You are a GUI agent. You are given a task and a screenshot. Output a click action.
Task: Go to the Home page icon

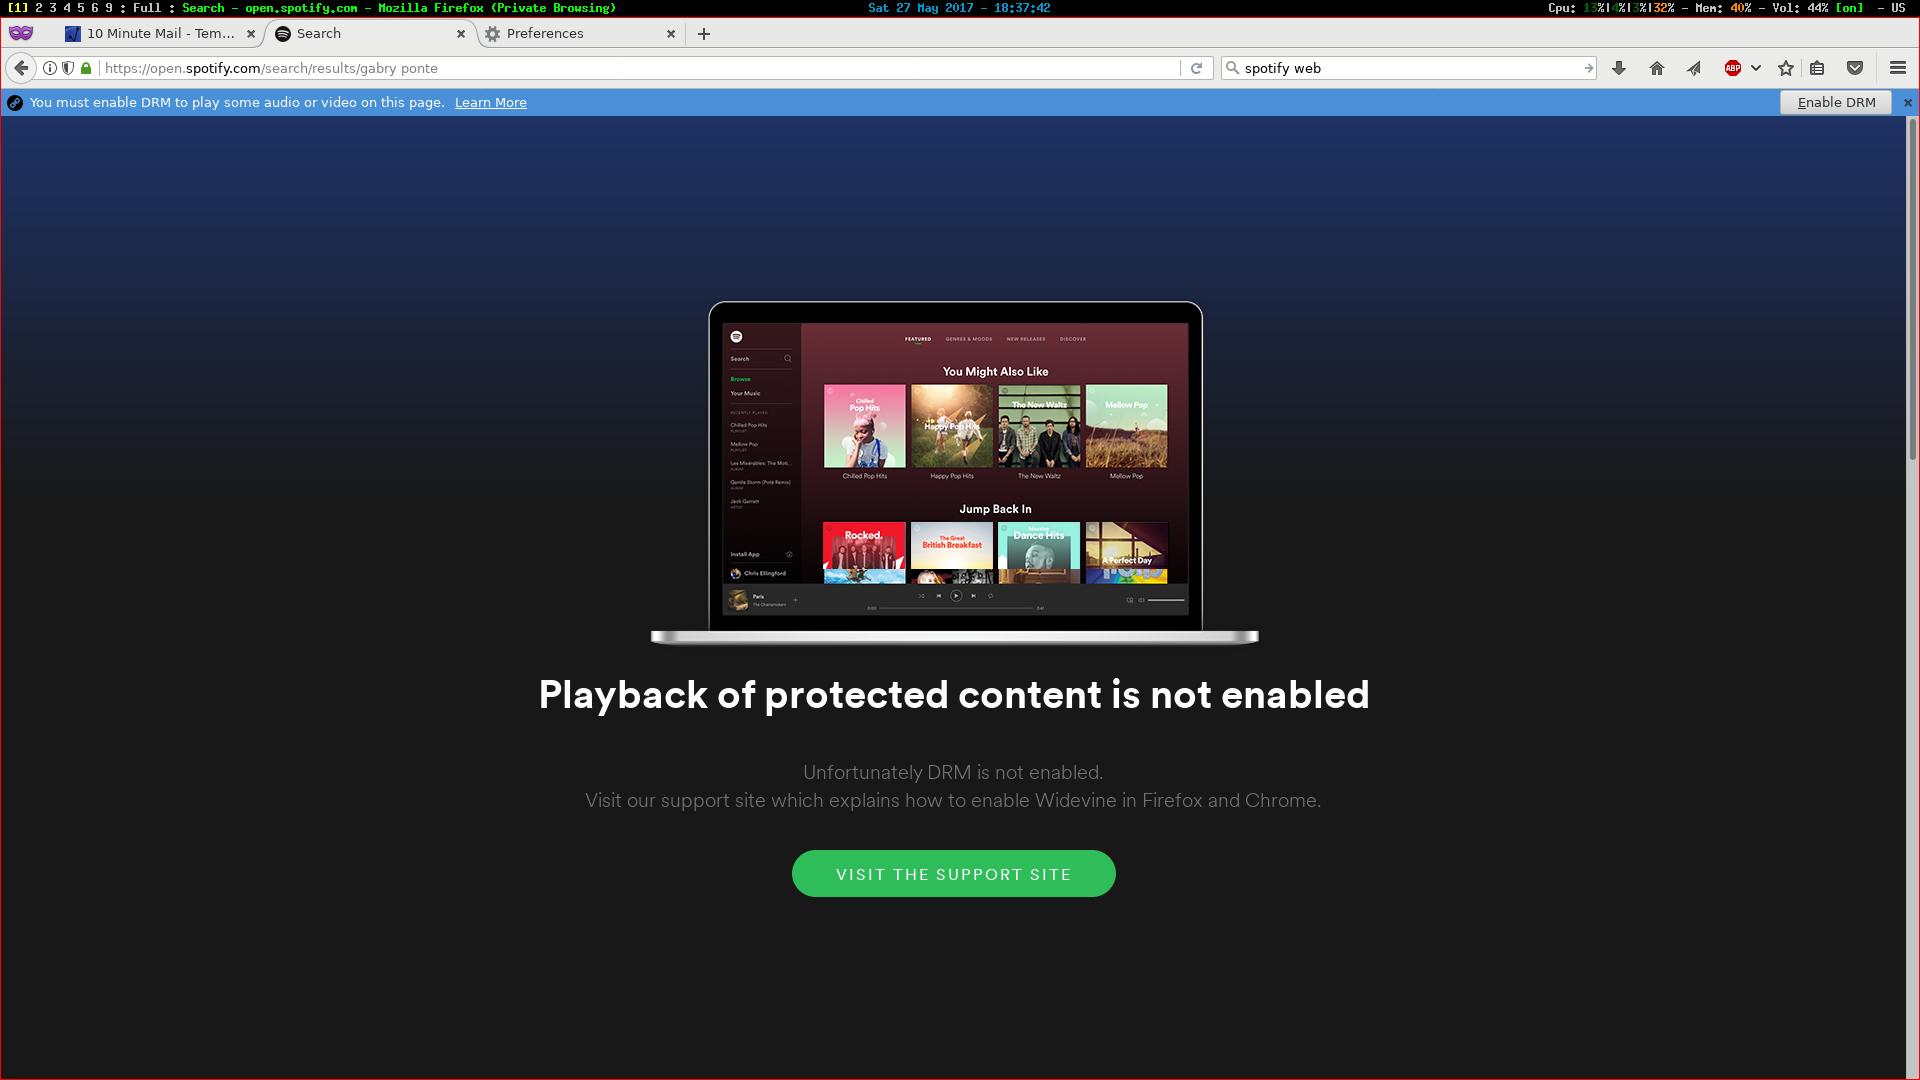[x=1657, y=68]
